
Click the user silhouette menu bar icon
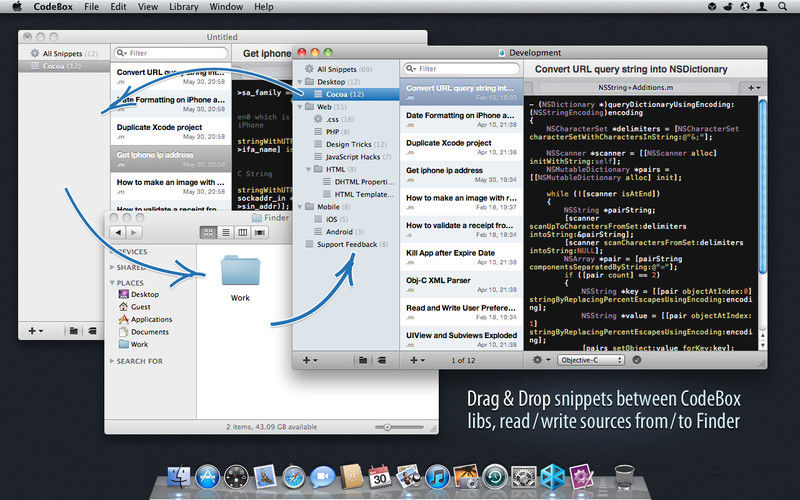click(762, 7)
